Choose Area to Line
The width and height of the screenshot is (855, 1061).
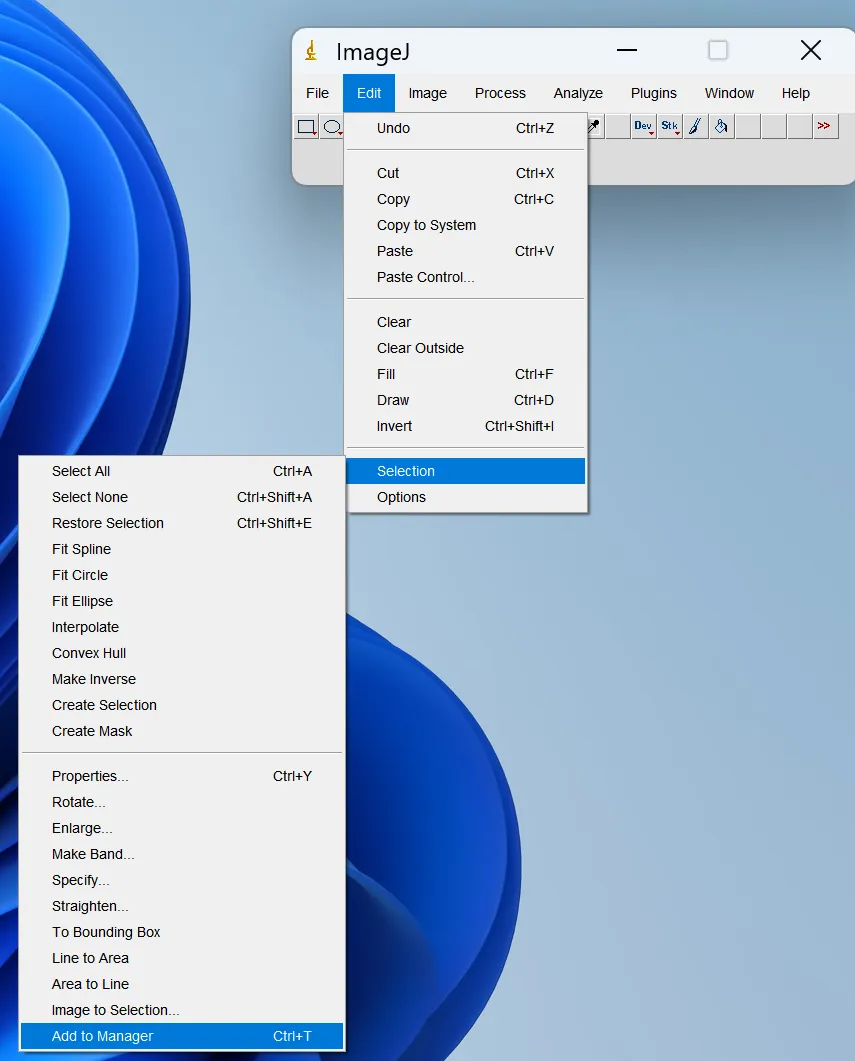(182, 984)
